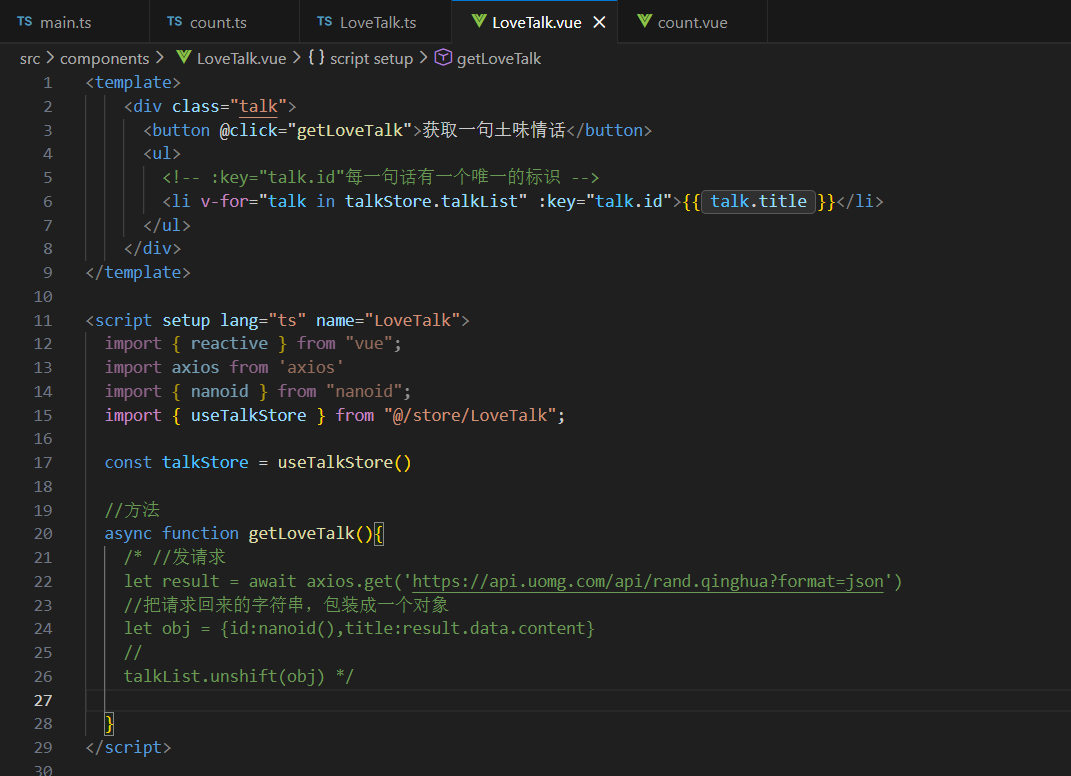Click "nanoid" string on line 14
The width and height of the screenshot is (1071, 776).
[x=364, y=391]
